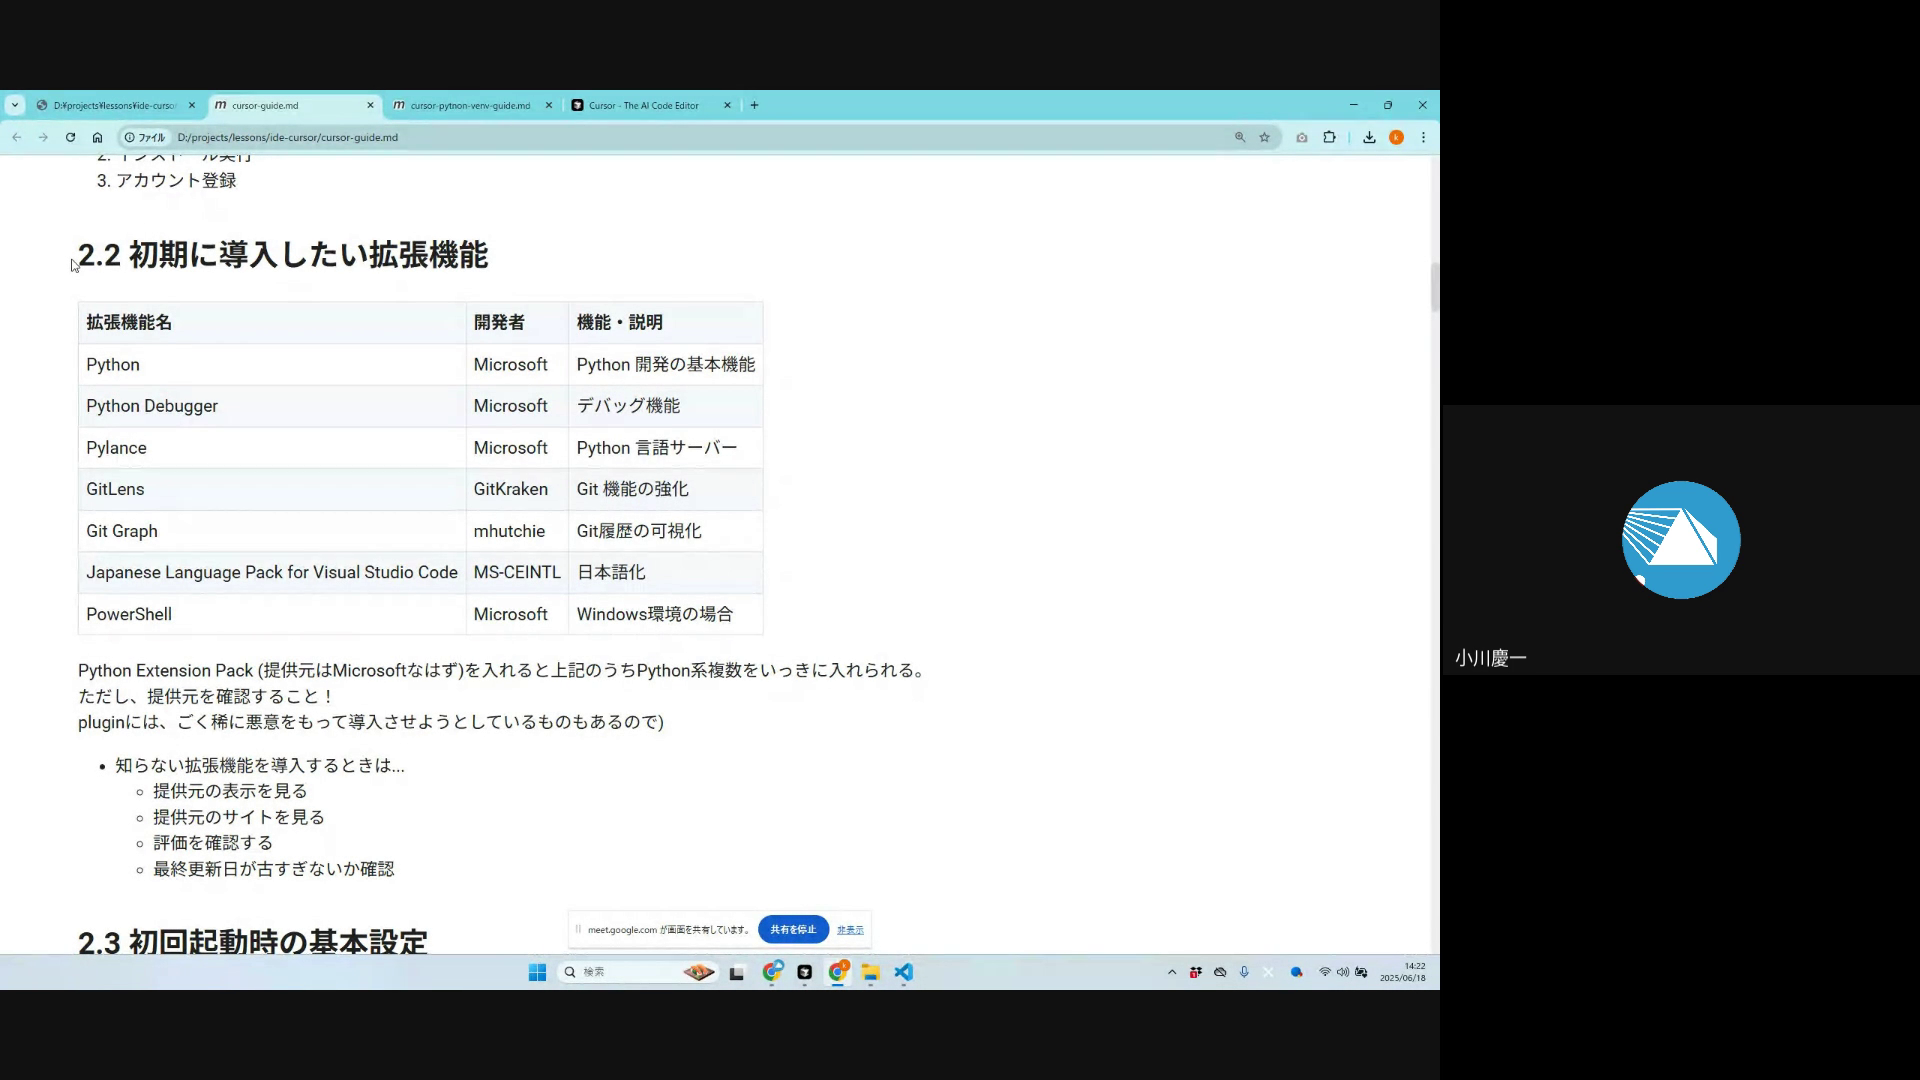Click the zoom magnifier in address bar
1920x1080 pixels.
tap(1240, 137)
